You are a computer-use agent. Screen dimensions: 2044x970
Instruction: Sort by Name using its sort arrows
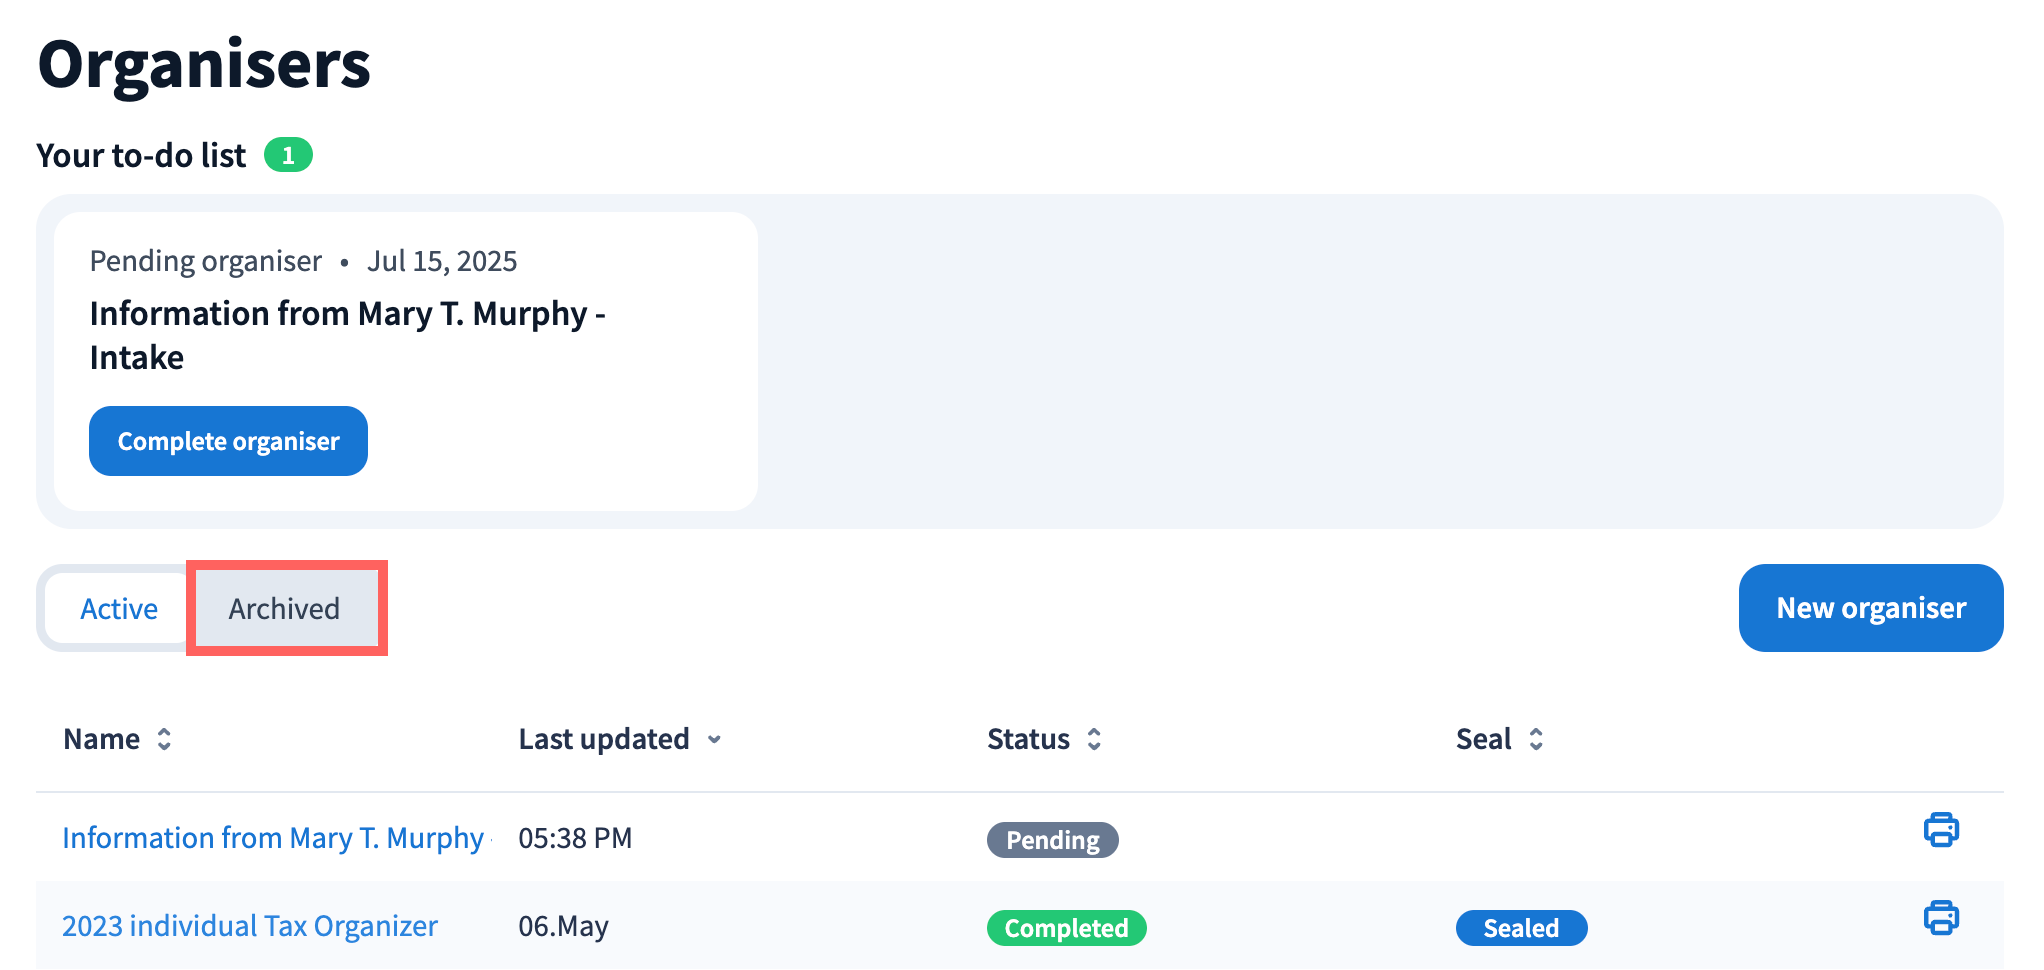pyautogui.click(x=164, y=739)
